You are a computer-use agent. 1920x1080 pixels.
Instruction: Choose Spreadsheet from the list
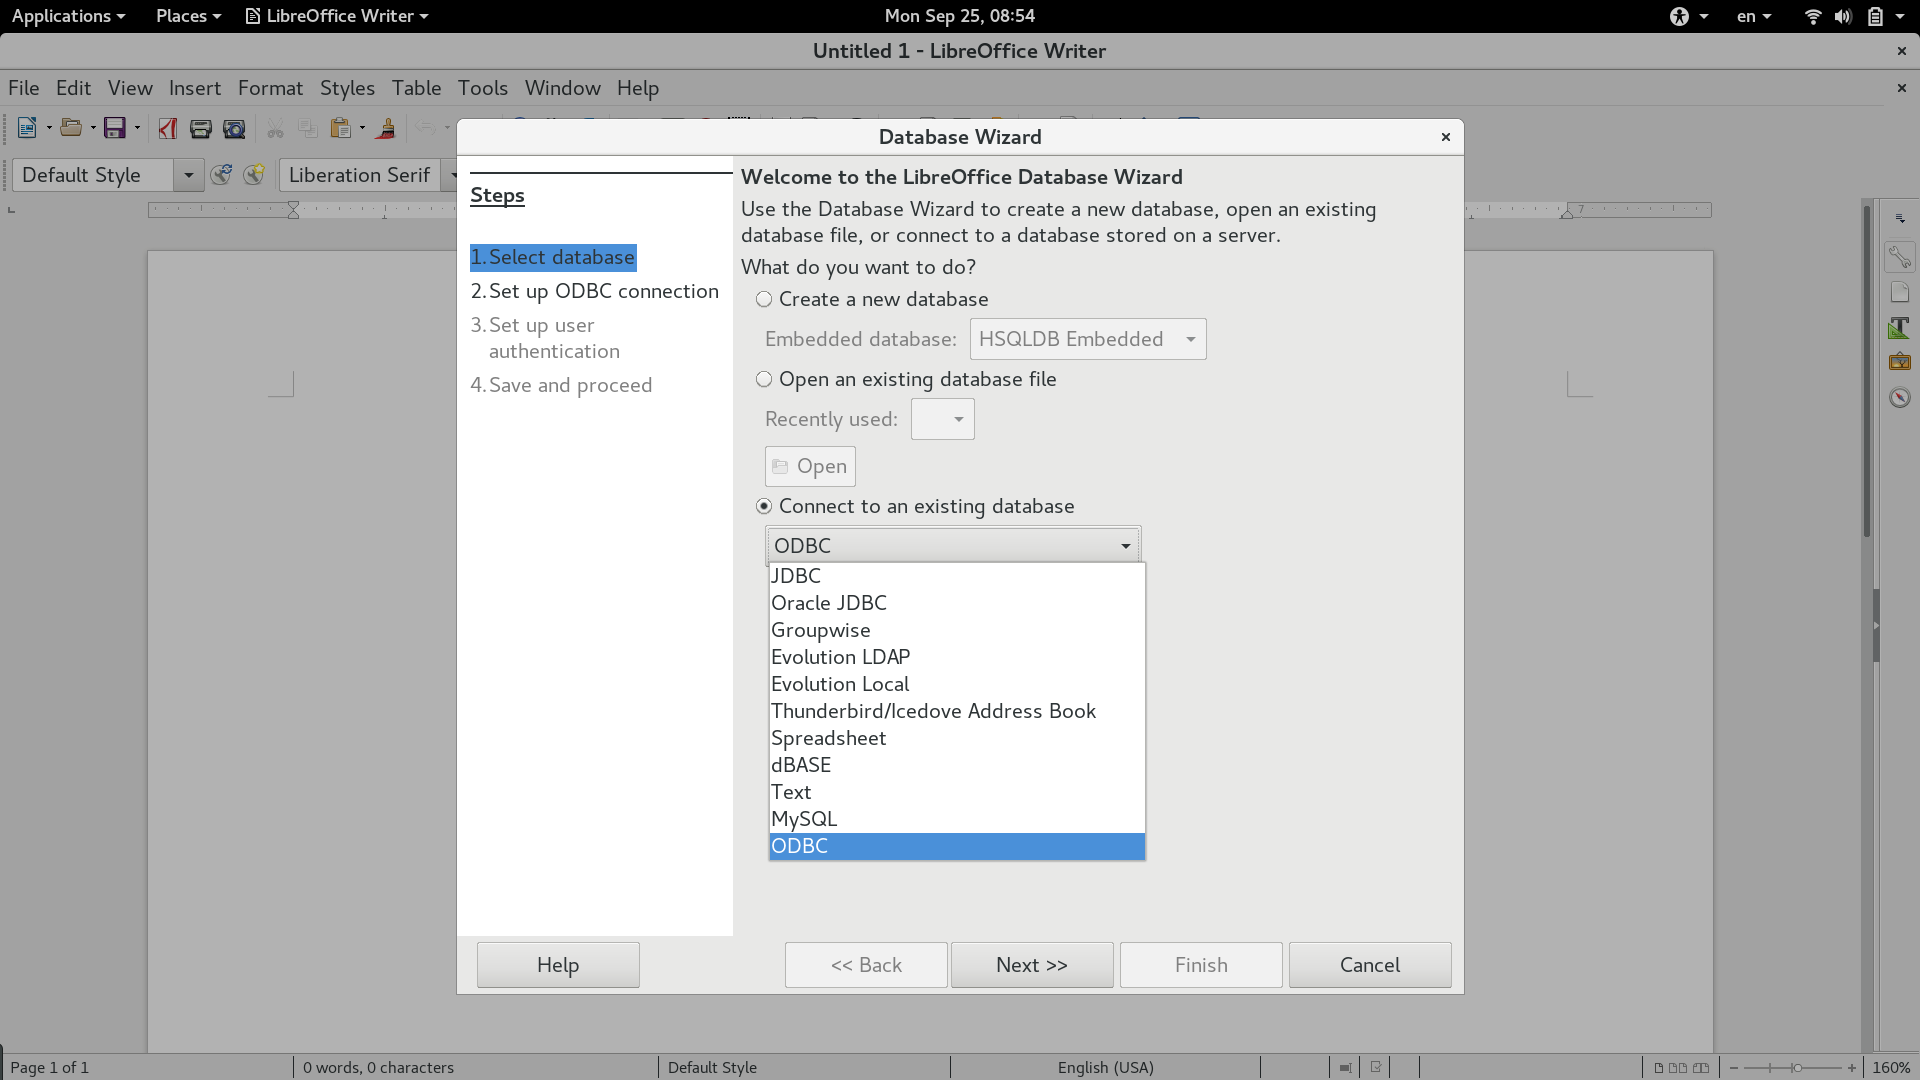tap(957, 738)
